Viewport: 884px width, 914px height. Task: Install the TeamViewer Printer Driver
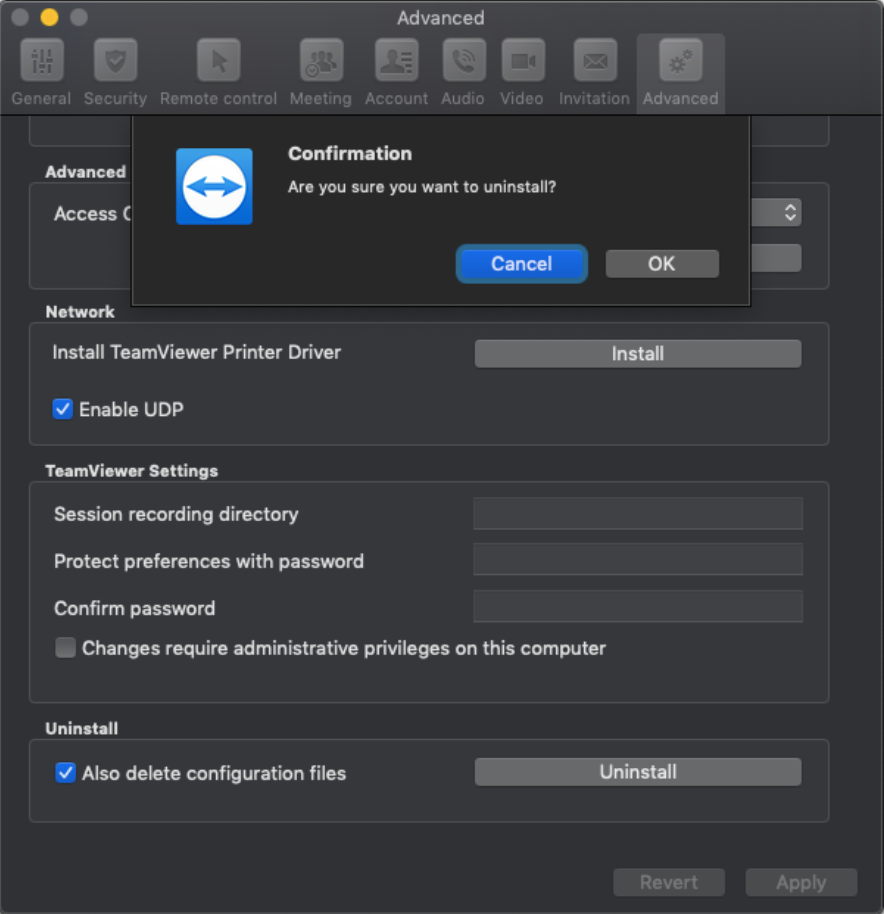(638, 354)
